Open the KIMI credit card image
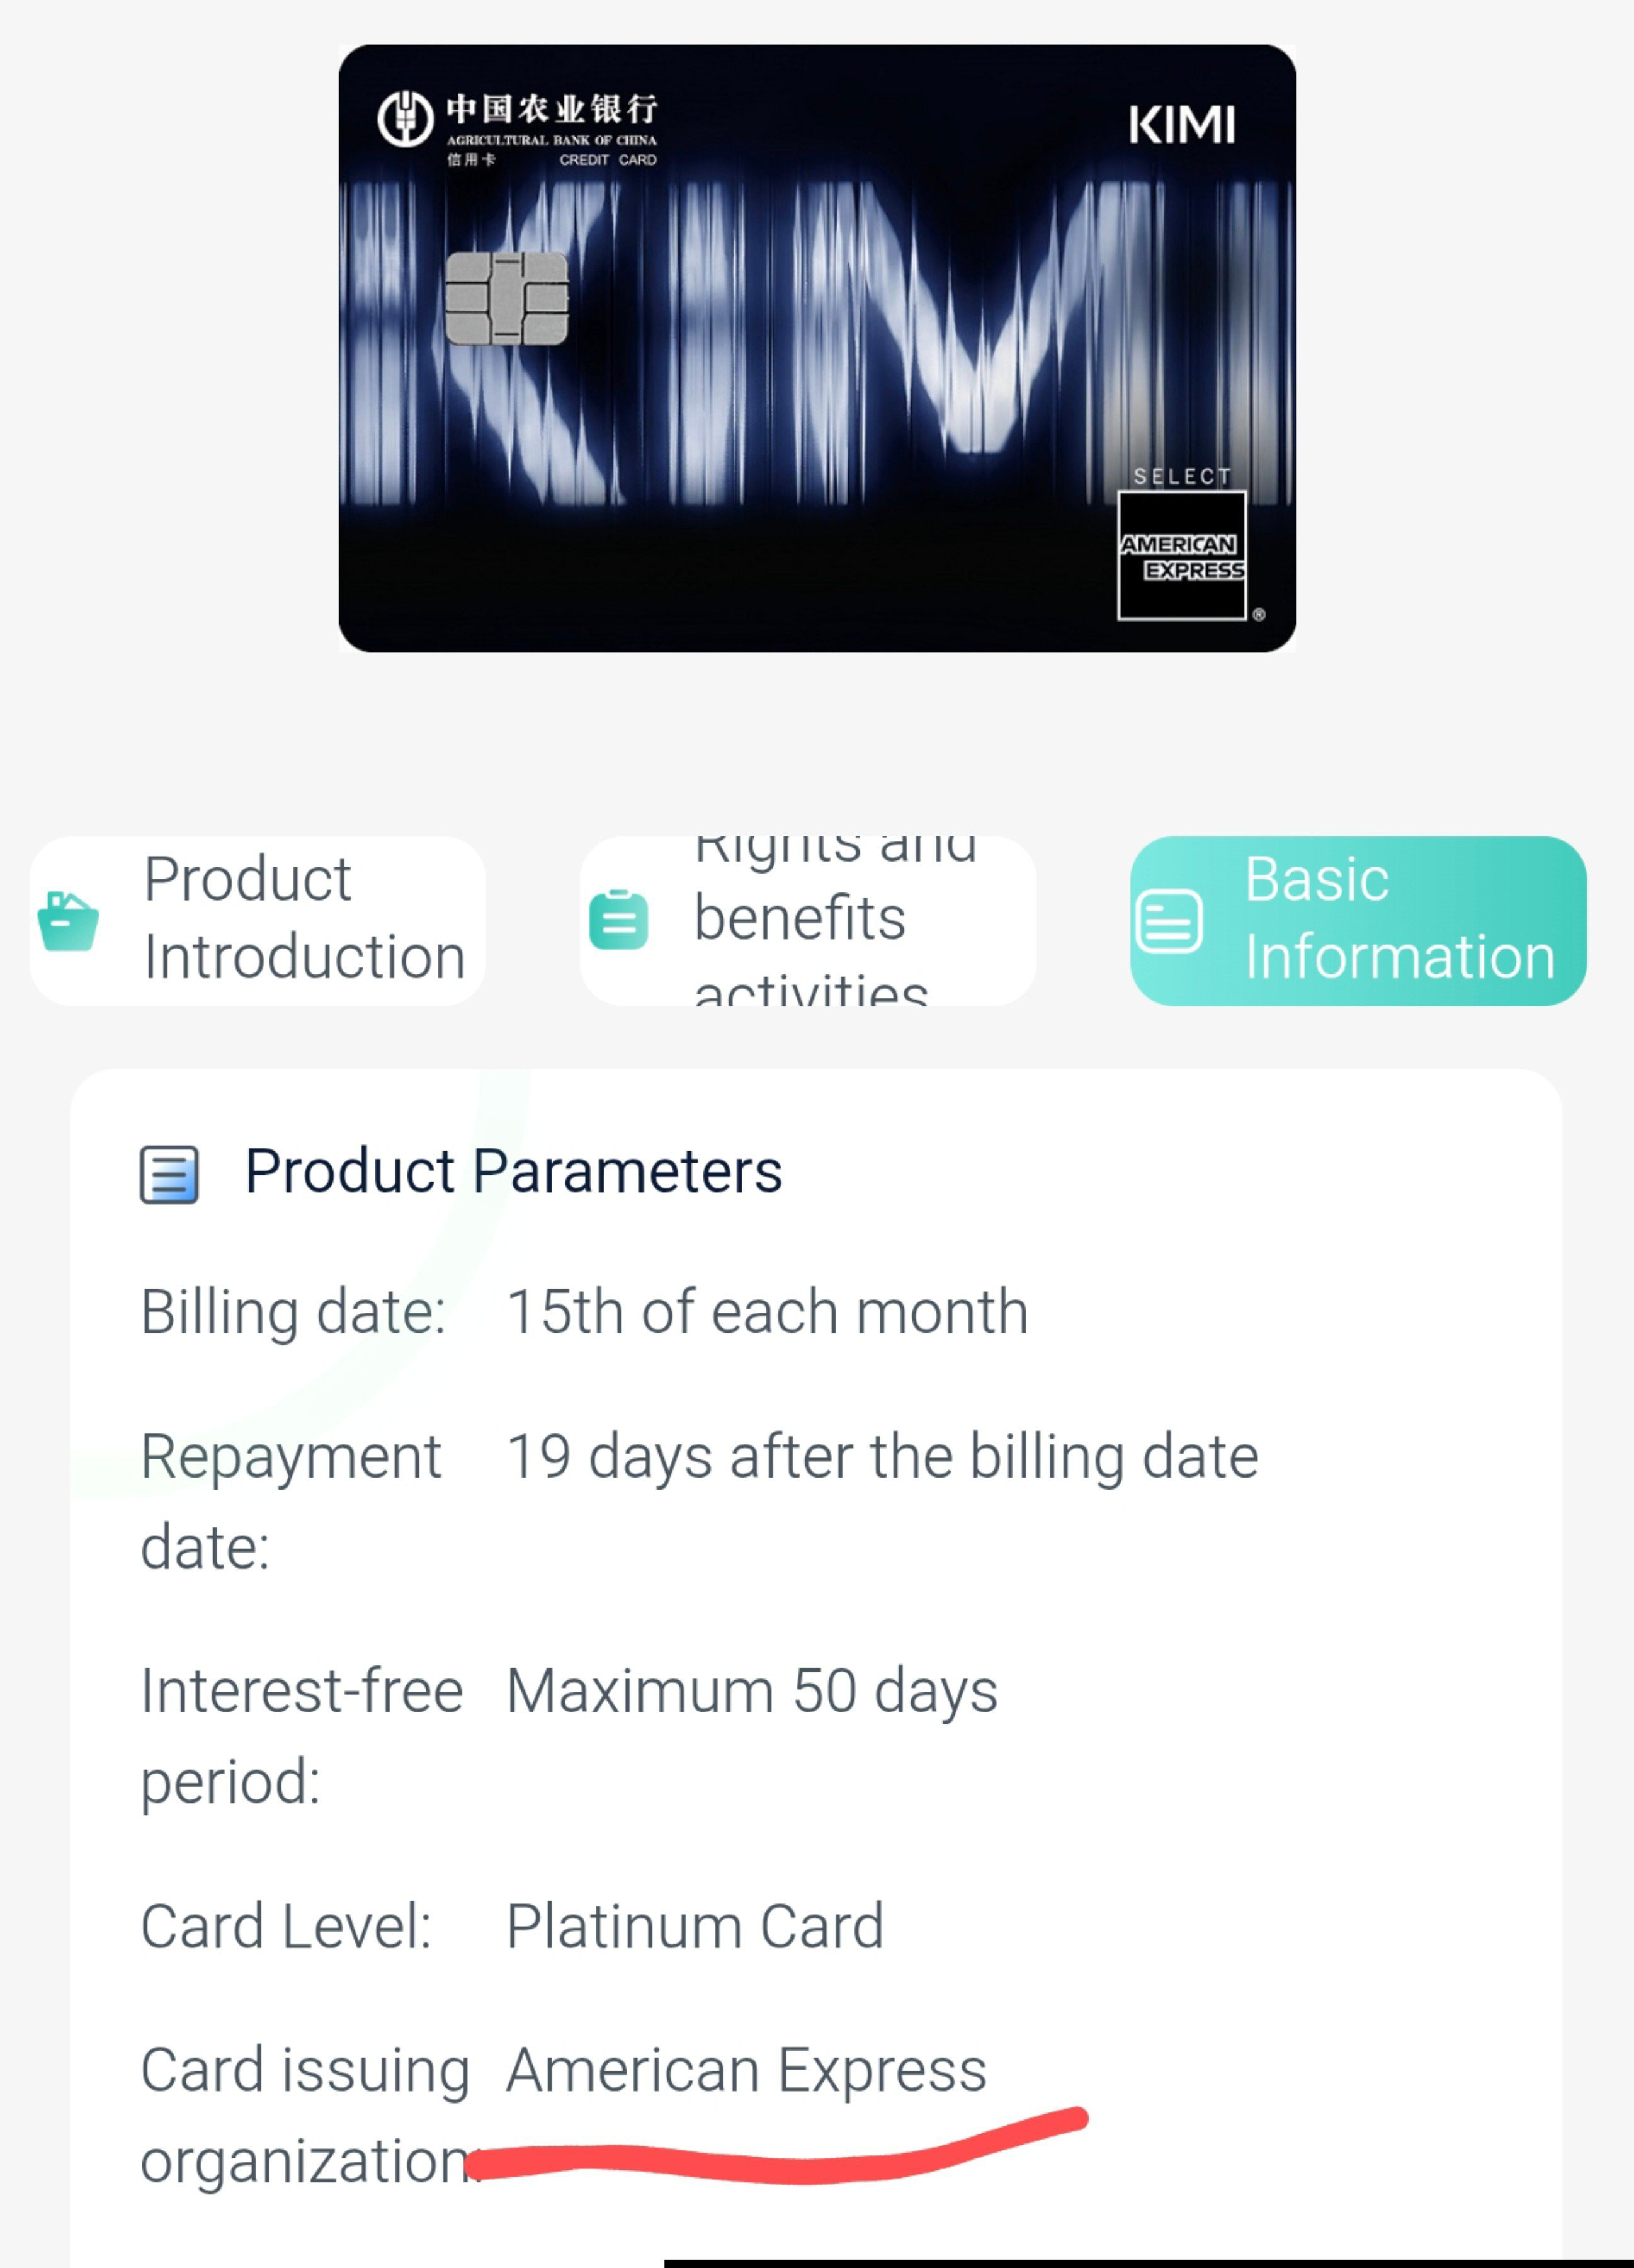1634x2268 pixels. (817, 348)
